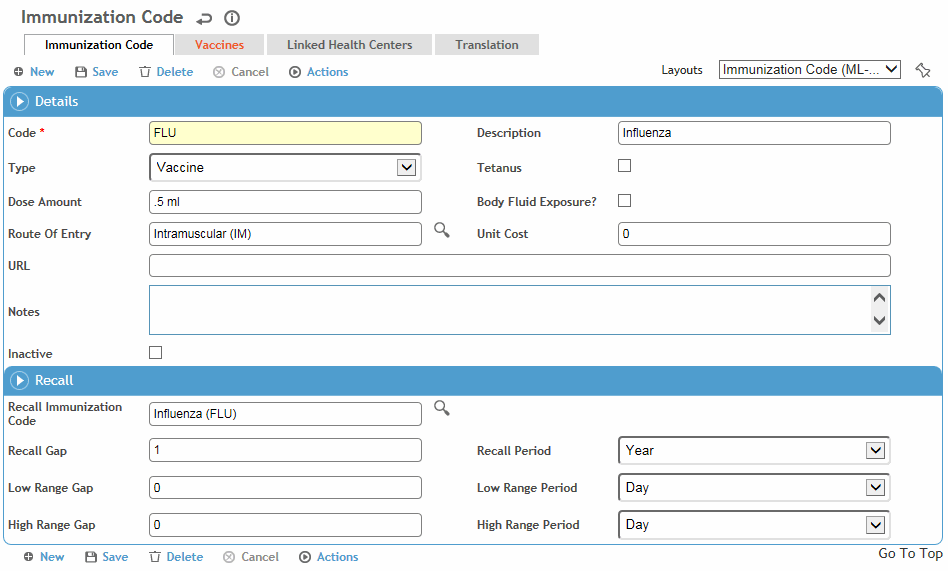Screen dimensions: 948x571
Task: Switch to the Vaccines tab
Action: click(219, 45)
